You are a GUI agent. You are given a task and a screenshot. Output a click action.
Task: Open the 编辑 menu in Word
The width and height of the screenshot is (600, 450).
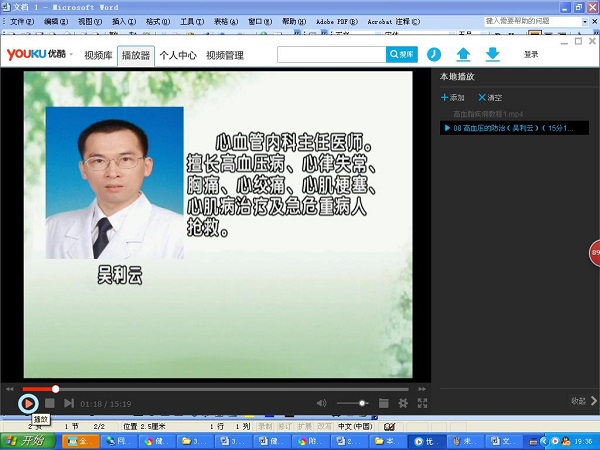(56, 21)
